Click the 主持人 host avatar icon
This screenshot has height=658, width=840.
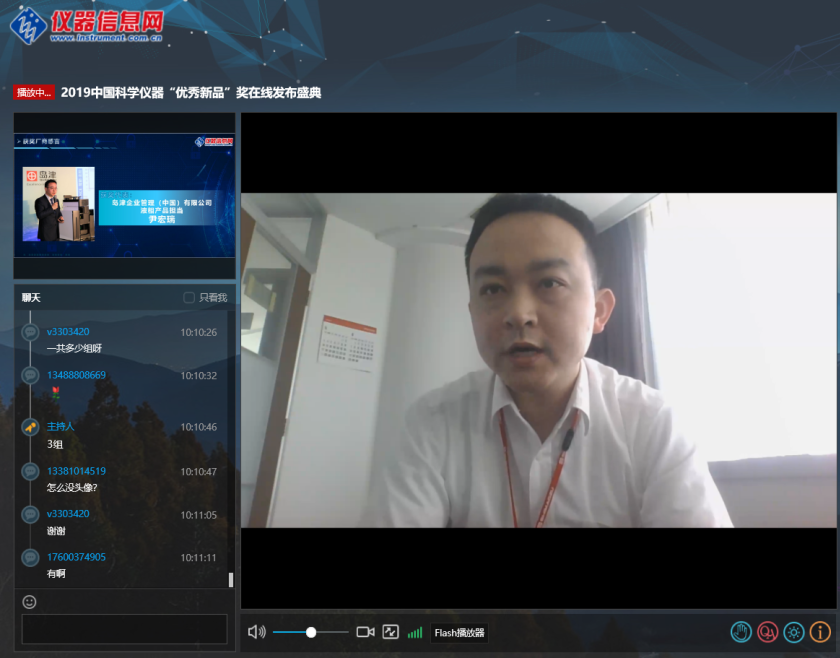[30, 427]
